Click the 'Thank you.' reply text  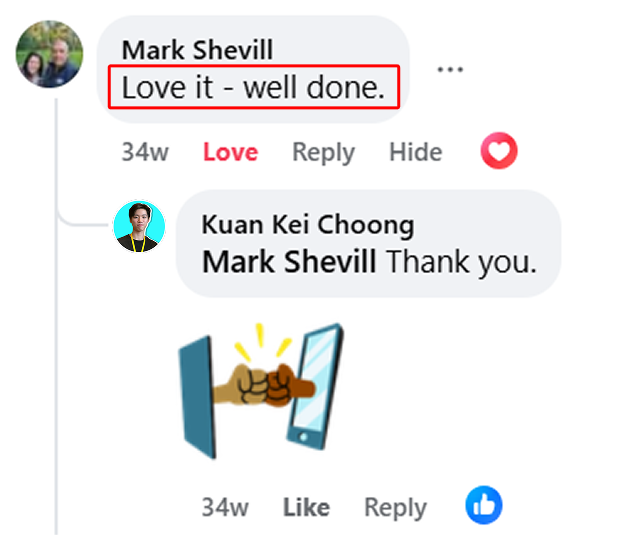point(462,262)
